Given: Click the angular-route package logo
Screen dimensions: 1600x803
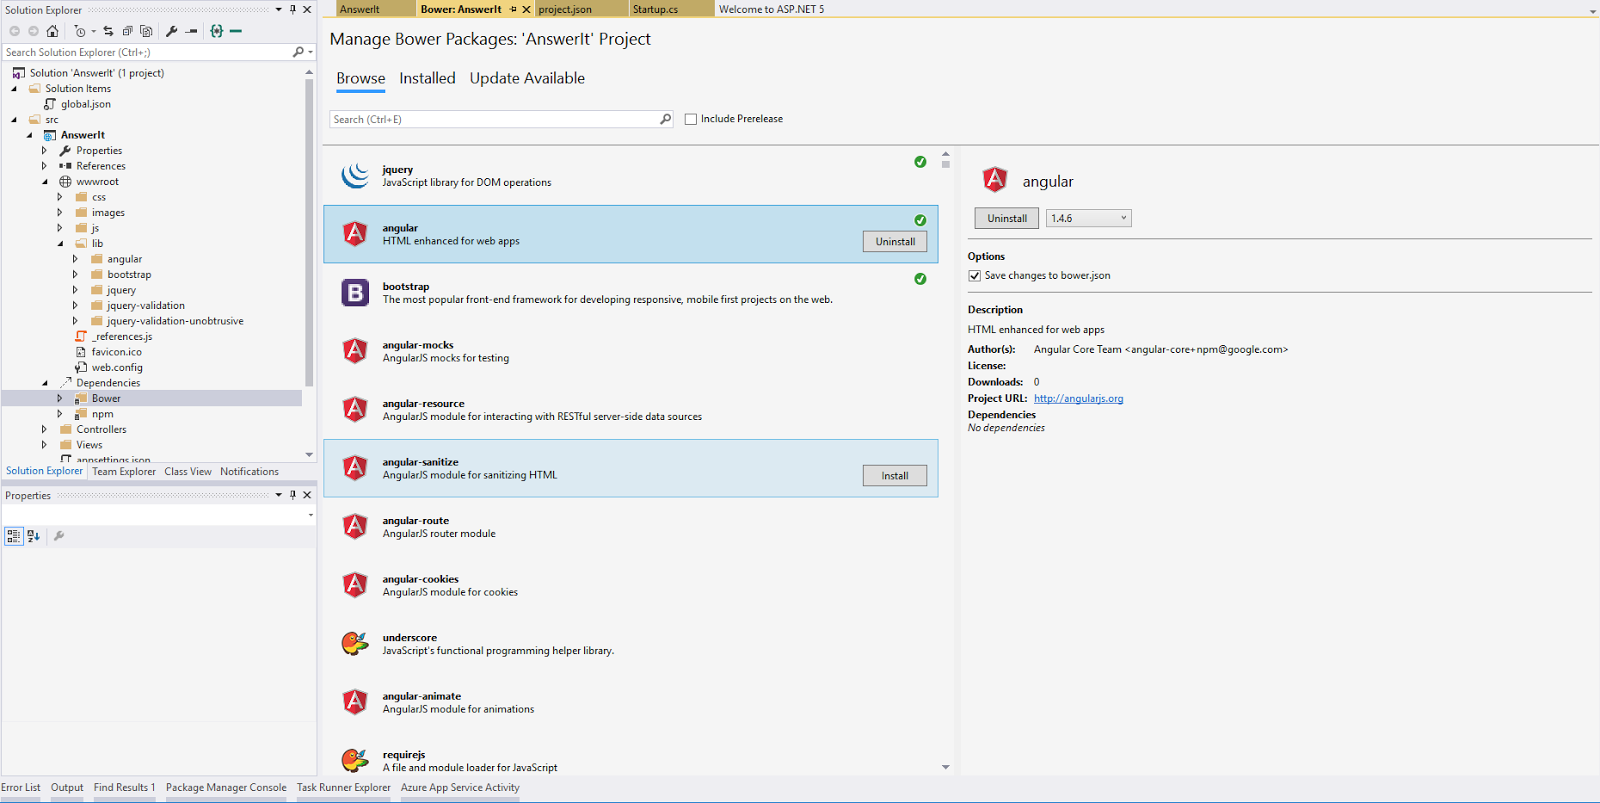Looking at the screenshot, I should 355,526.
